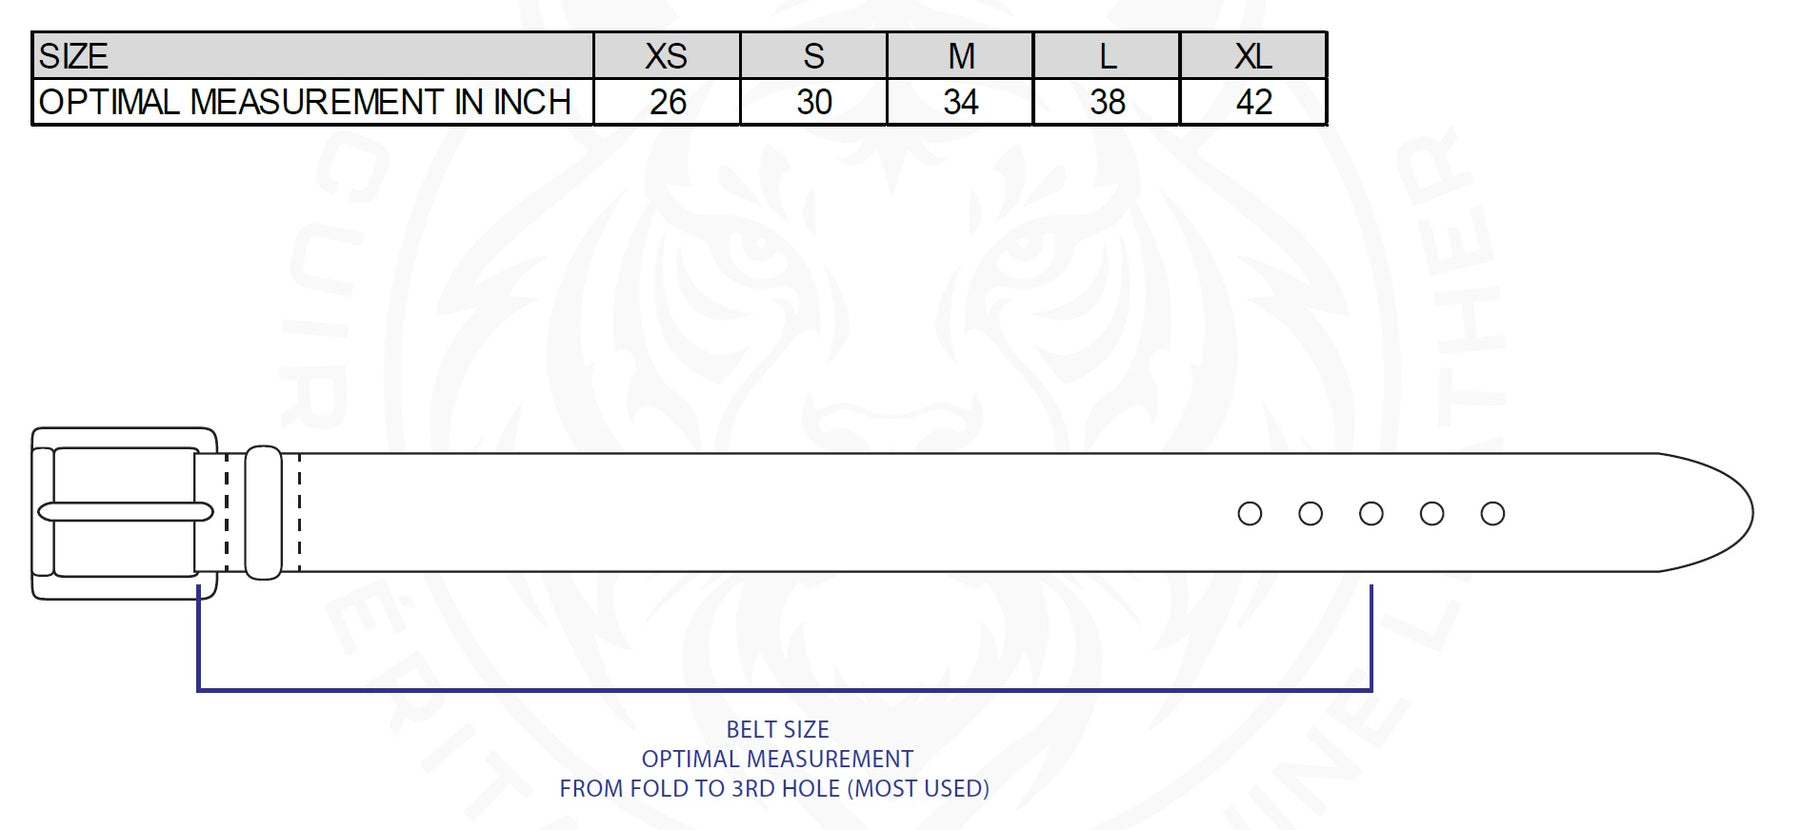Click the blue measurement bracket line
1800x830 pixels.
coord(784,689)
